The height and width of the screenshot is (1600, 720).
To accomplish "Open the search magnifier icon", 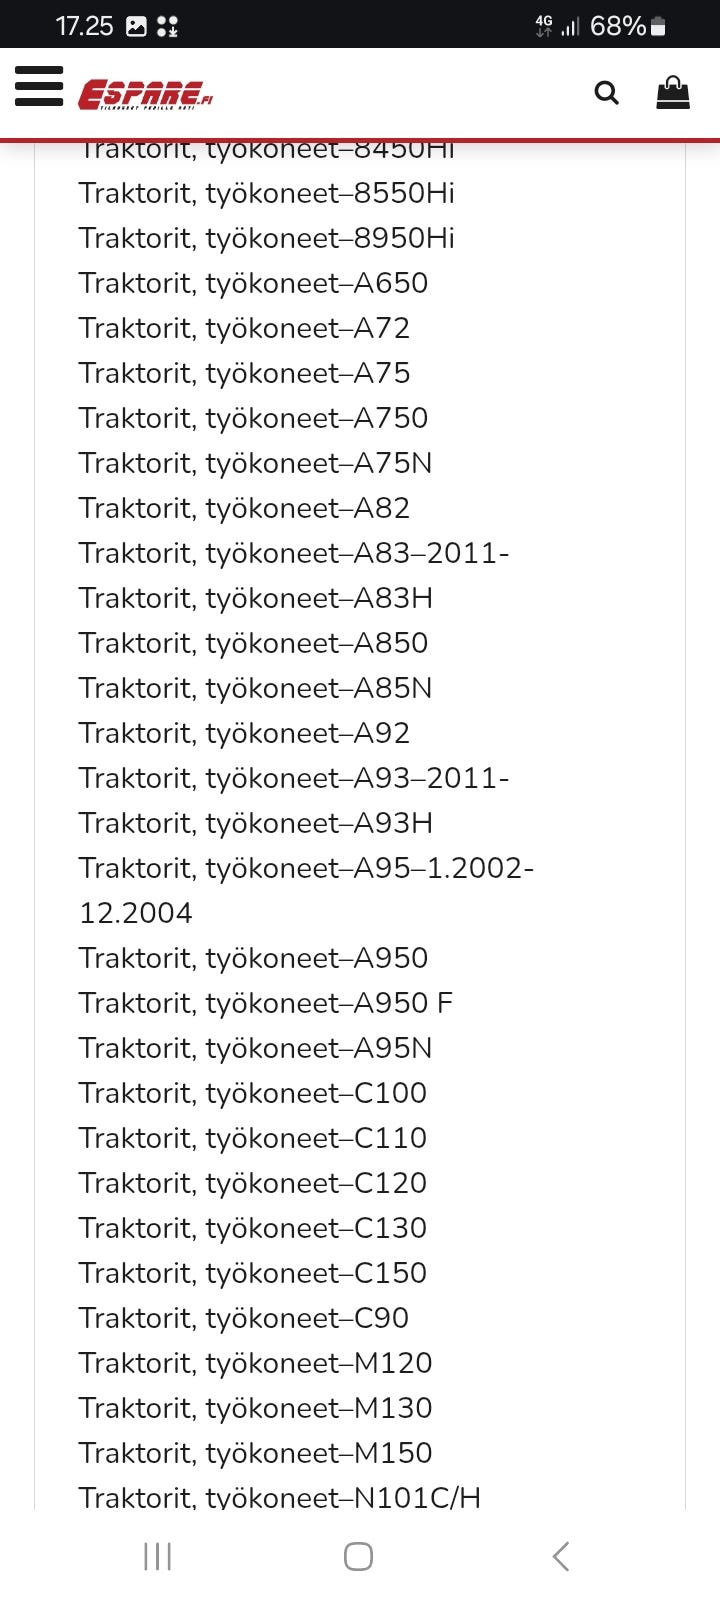I will (x=606, y=93).
